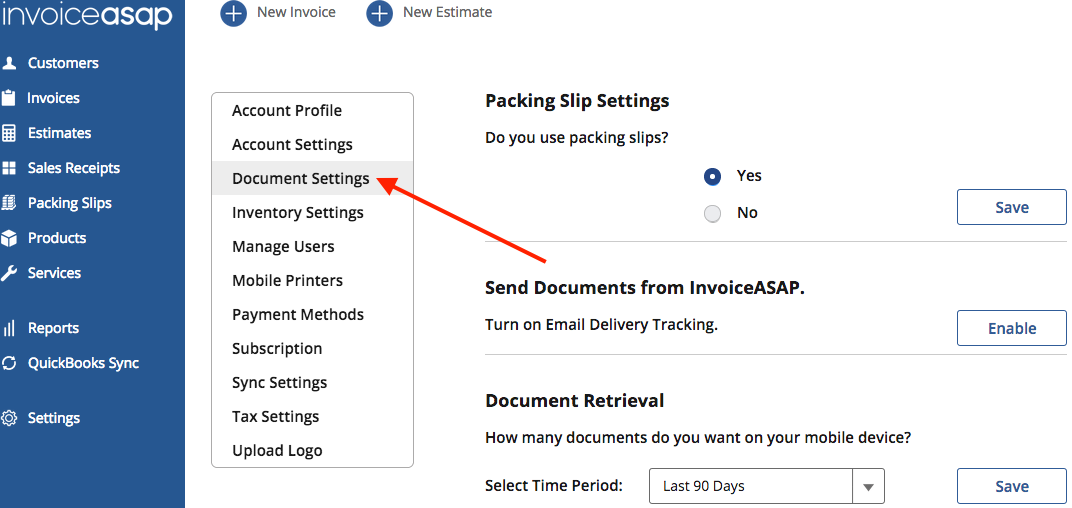Click the InvoiceASAP logo
The height and width of the screenshot is (508, 1072).
[x=87, y=16]
